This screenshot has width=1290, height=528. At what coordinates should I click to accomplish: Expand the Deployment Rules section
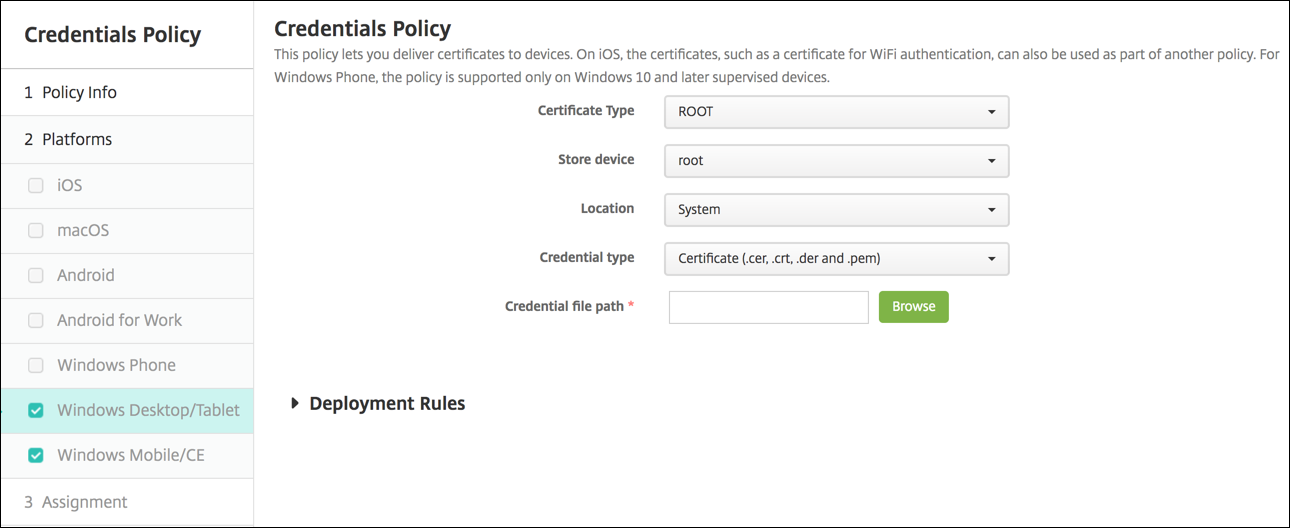click(x=387, y=404)
